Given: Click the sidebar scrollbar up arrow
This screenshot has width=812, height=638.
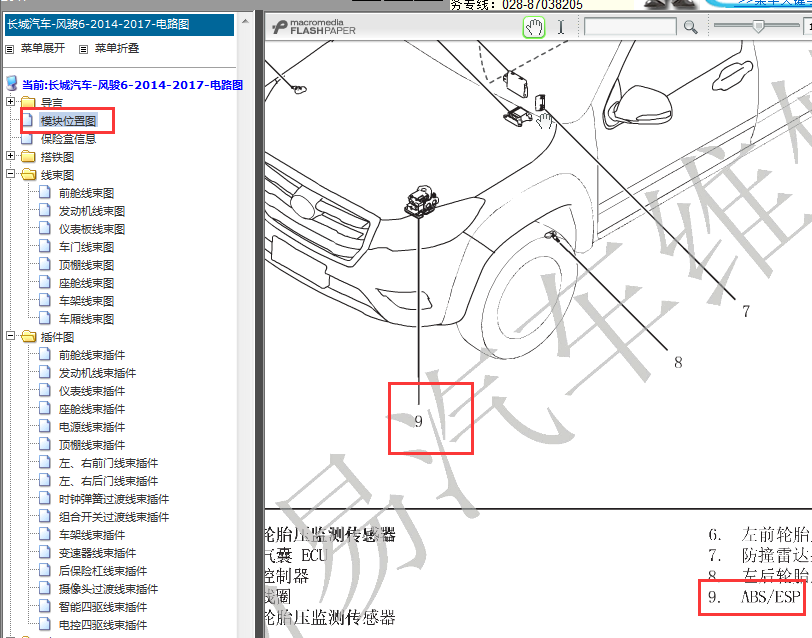Looking at the screenshot, I should 245,22.
